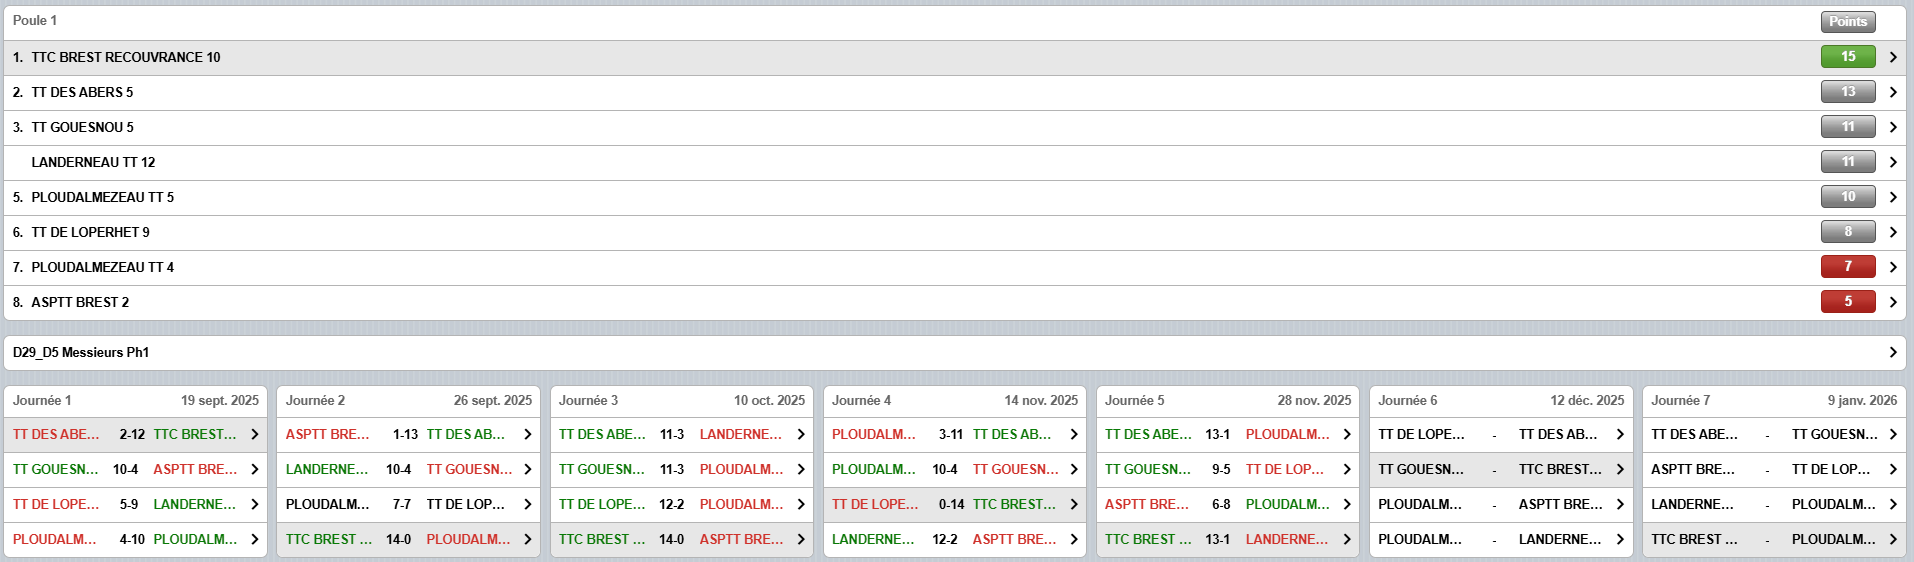Click chevron on TT DE LOPERHET 9

pos(1893,232)
